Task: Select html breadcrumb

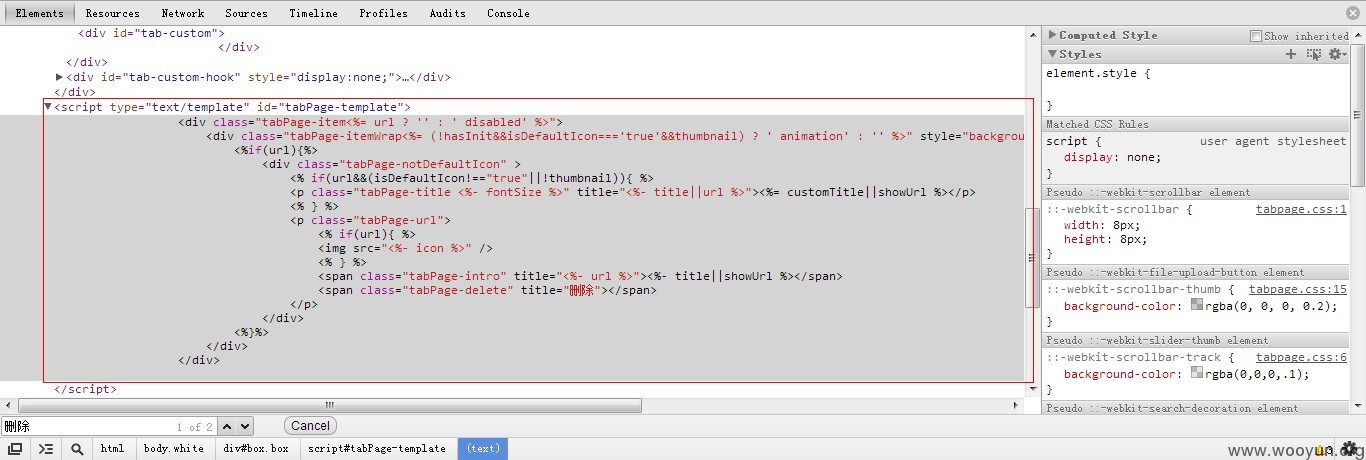Action: tap(113, 449)
